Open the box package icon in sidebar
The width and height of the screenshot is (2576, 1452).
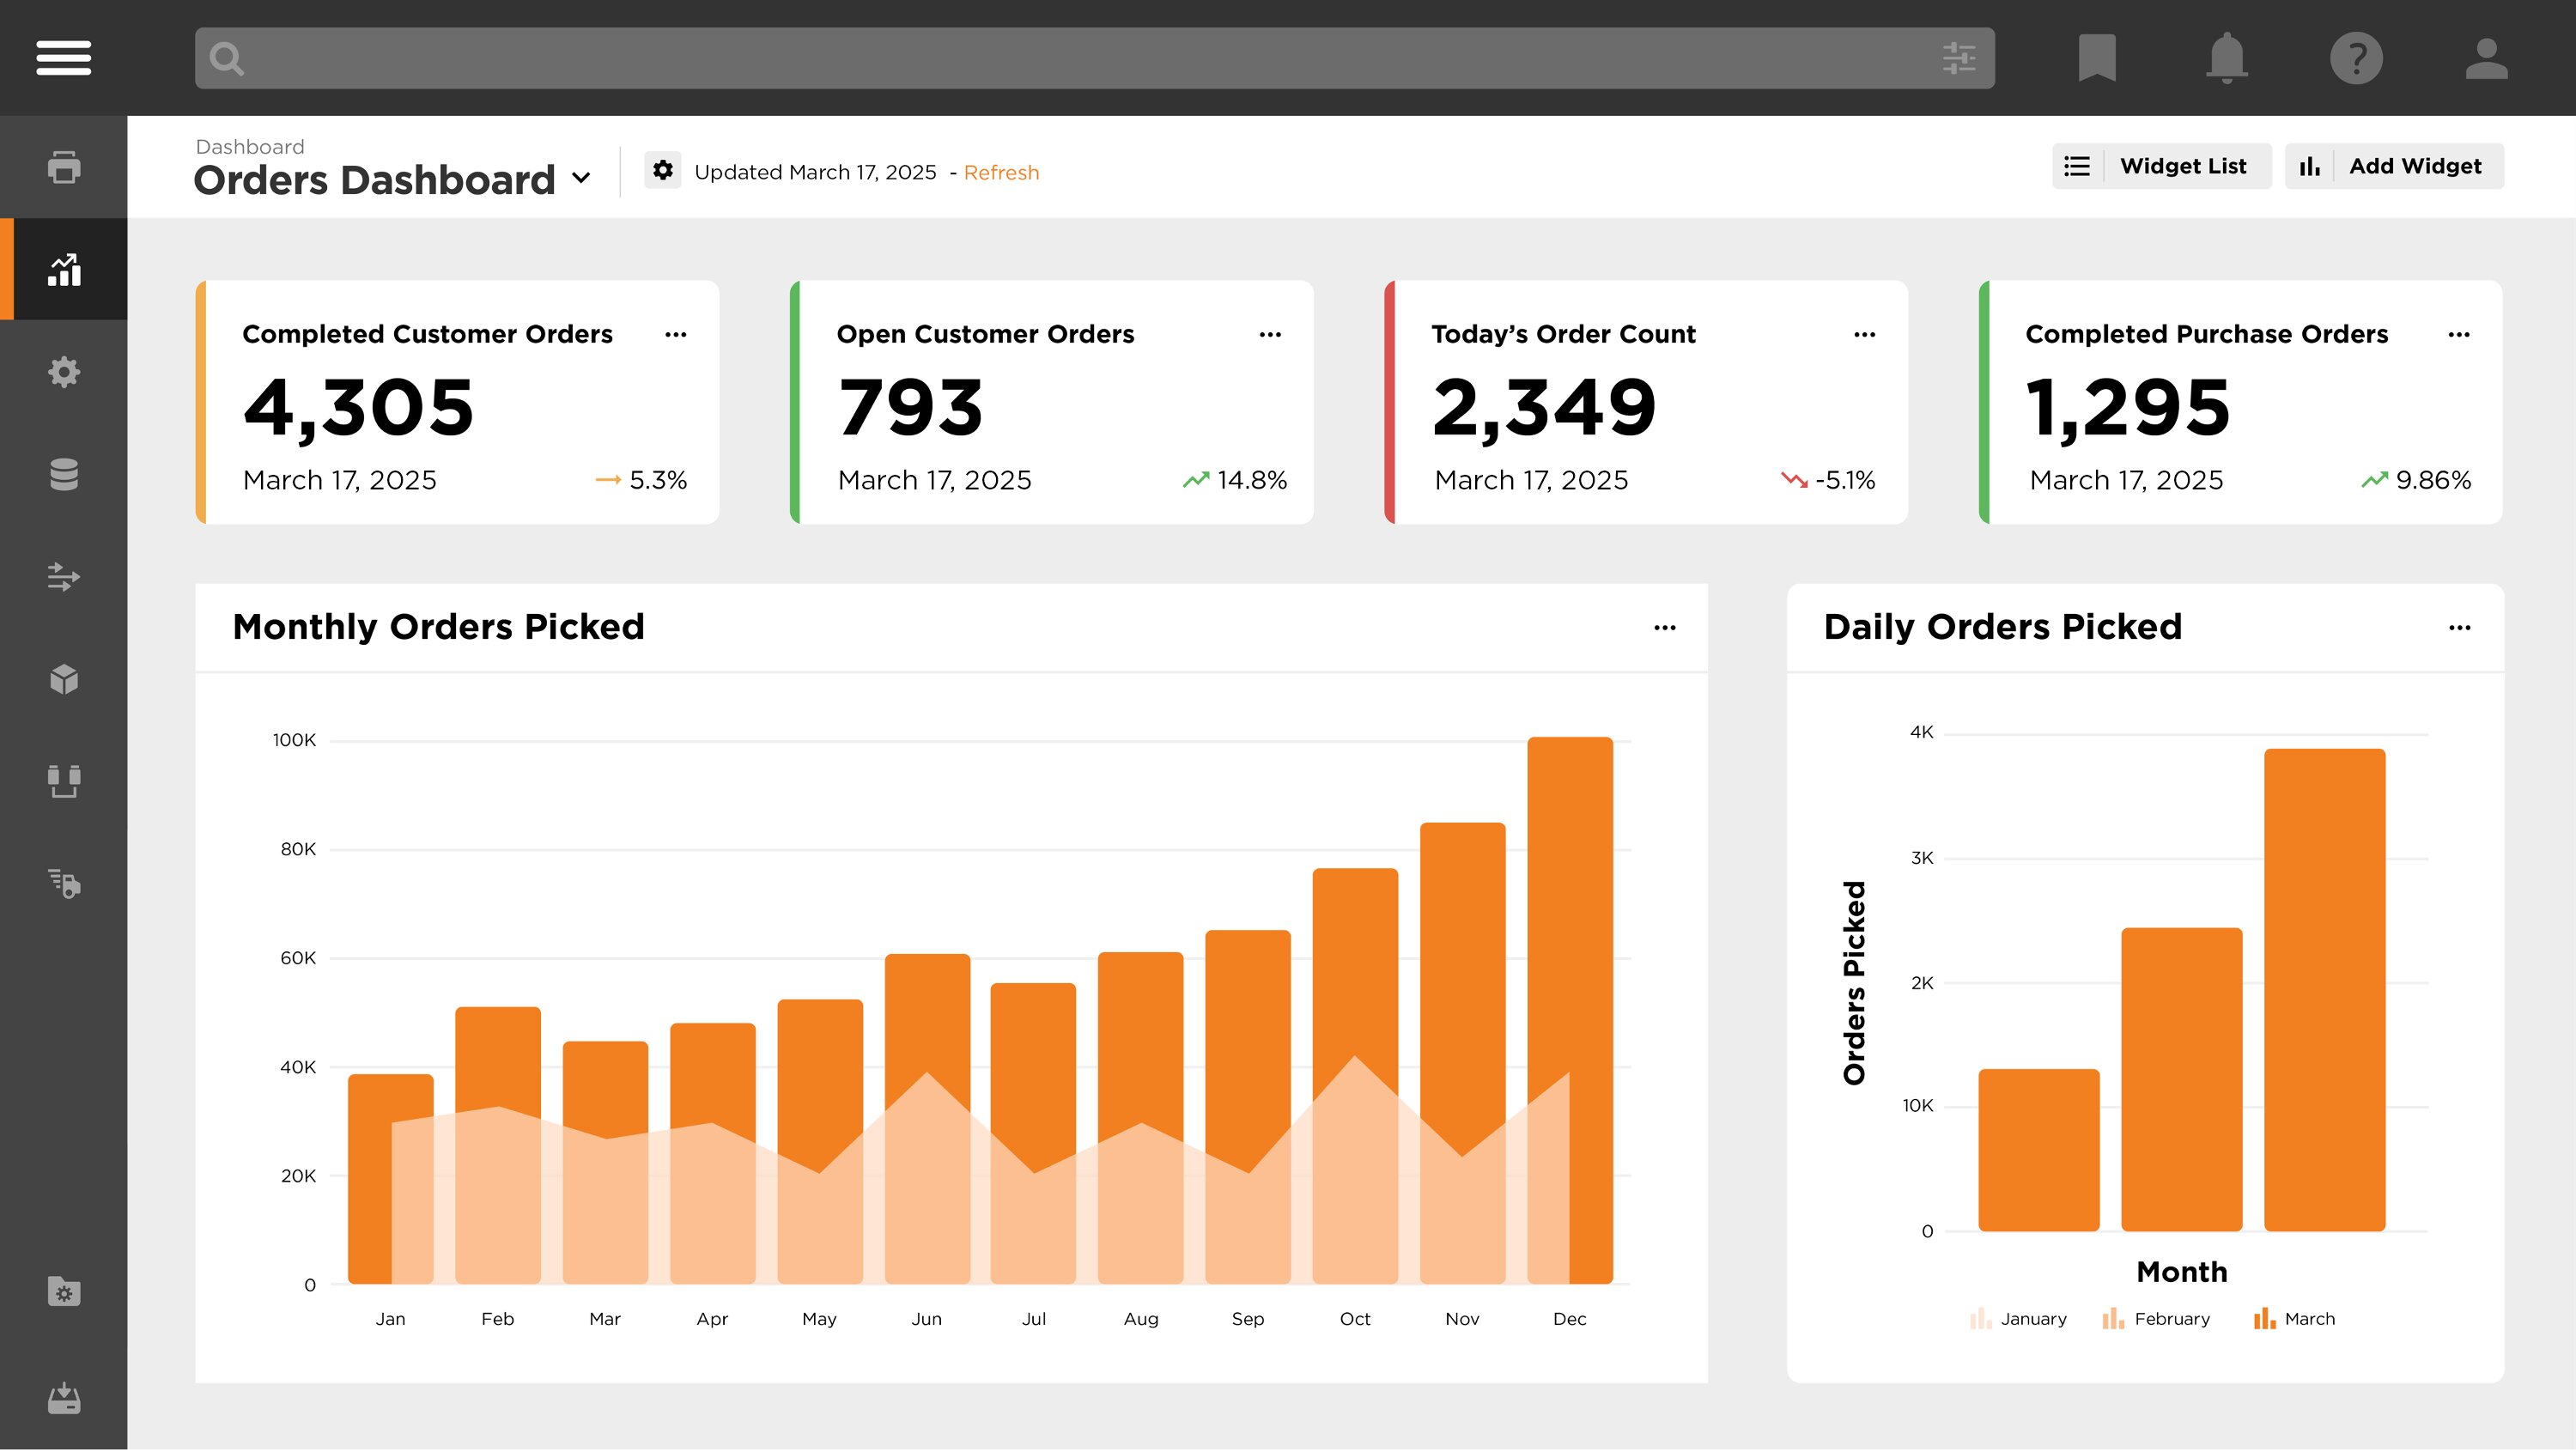click(64, 680)
